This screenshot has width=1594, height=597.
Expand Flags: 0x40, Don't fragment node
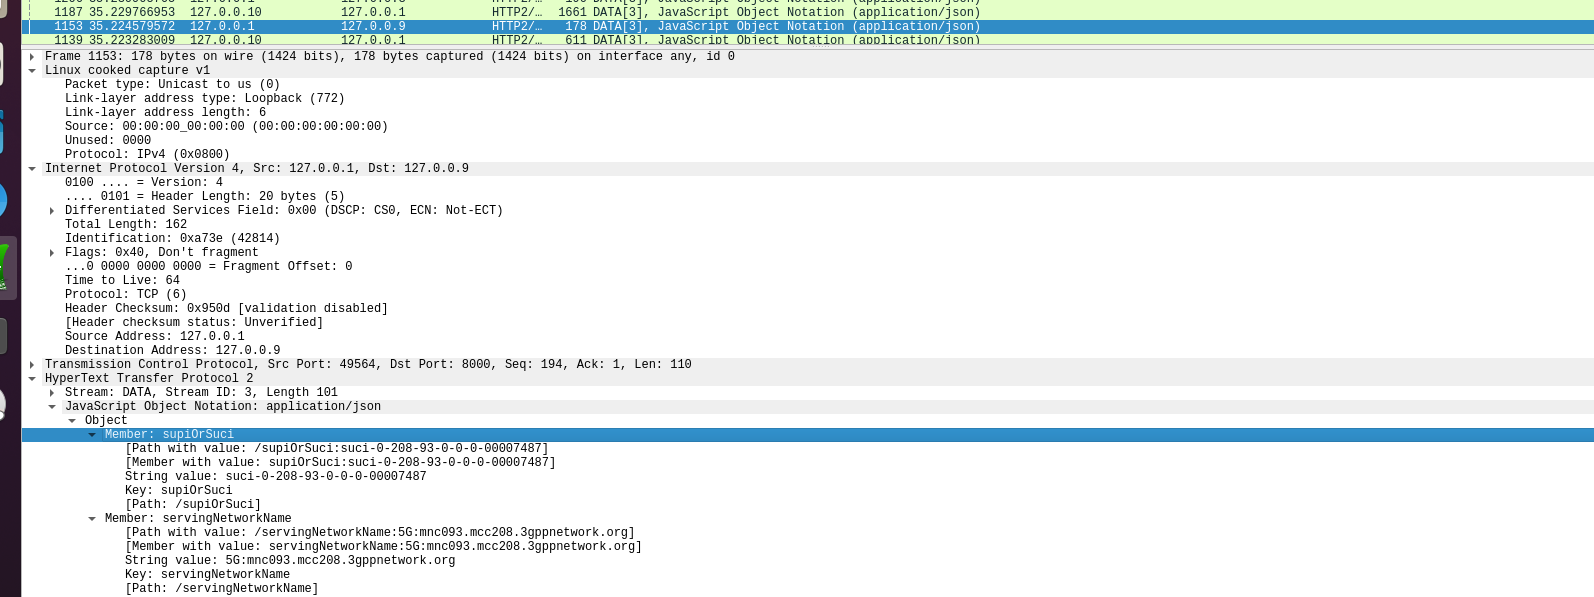52,253
